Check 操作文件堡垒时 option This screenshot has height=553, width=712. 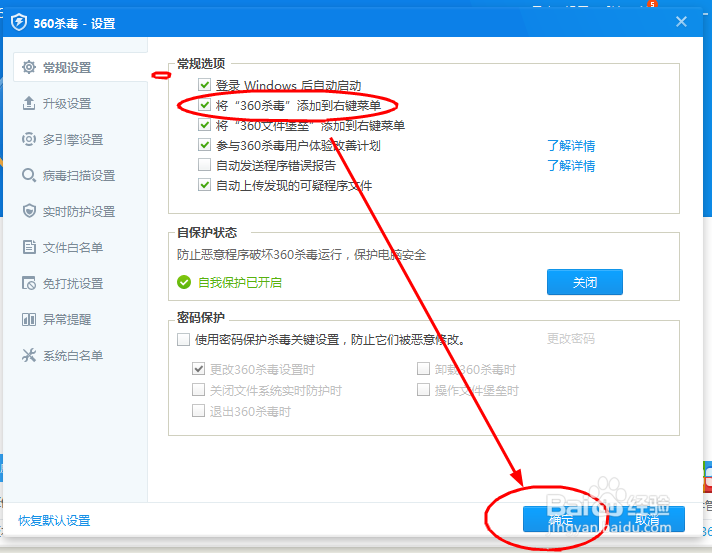tap(423, 390)
